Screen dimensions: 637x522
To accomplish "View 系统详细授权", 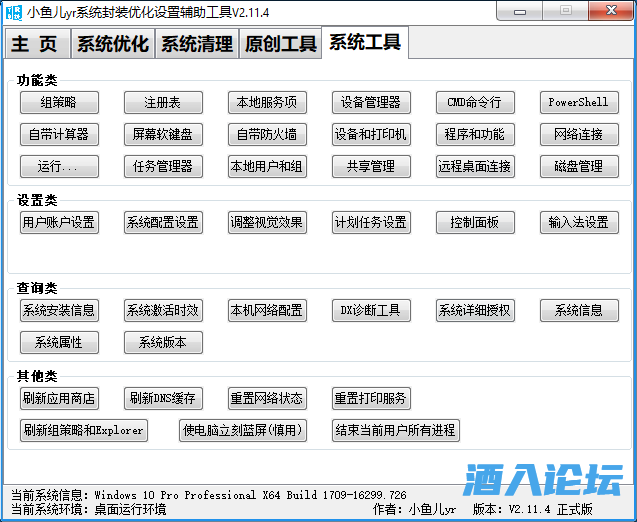I will click(475, 311).
